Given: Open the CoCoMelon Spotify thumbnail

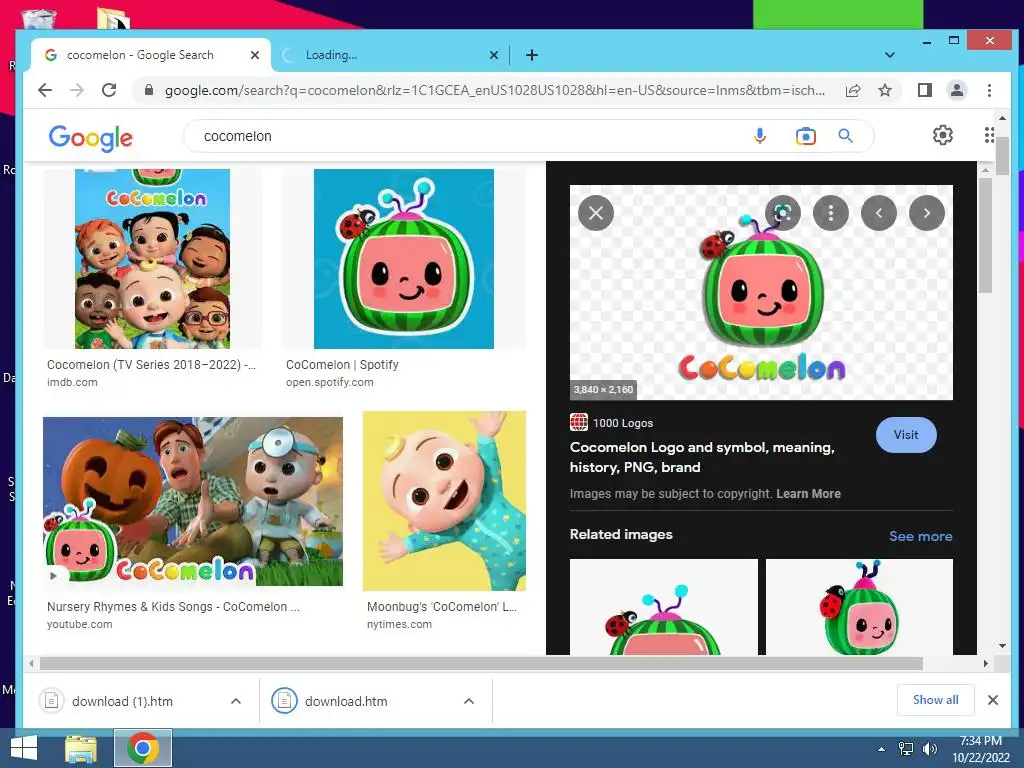Looking at the screenshot, I should pyautogui.click(x=404, y=259).
